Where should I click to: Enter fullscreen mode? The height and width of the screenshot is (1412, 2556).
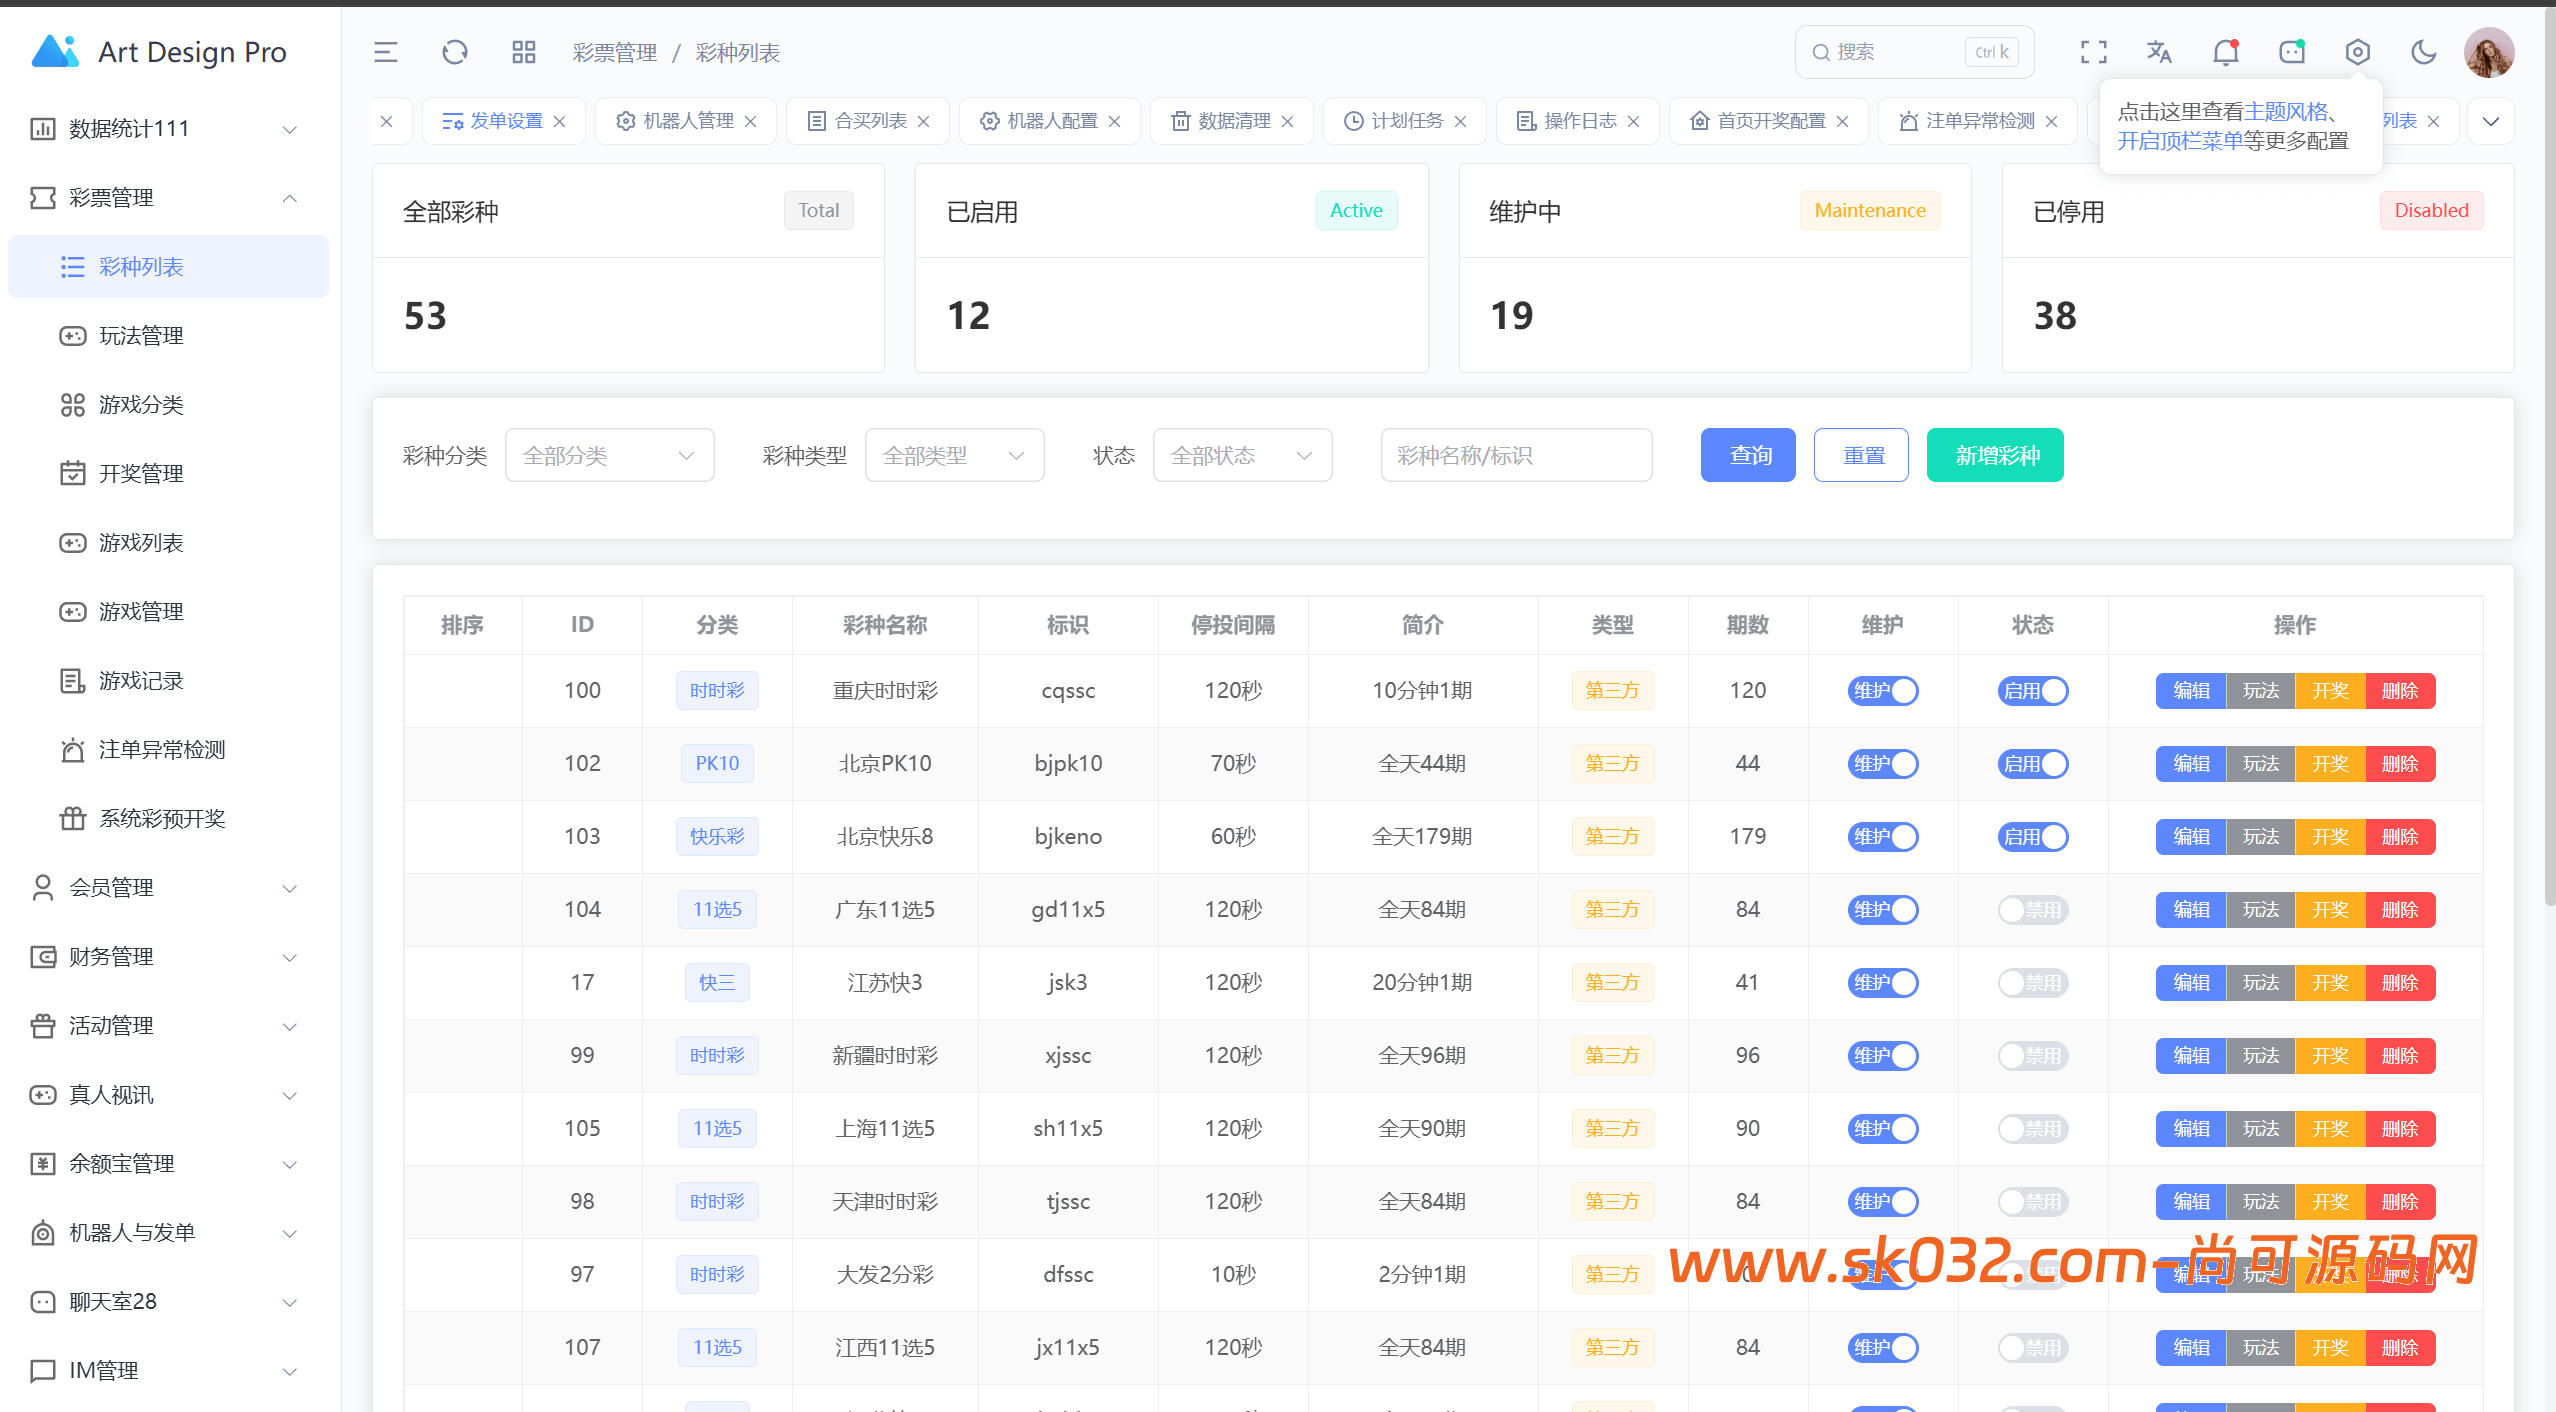click(2093, 52)
